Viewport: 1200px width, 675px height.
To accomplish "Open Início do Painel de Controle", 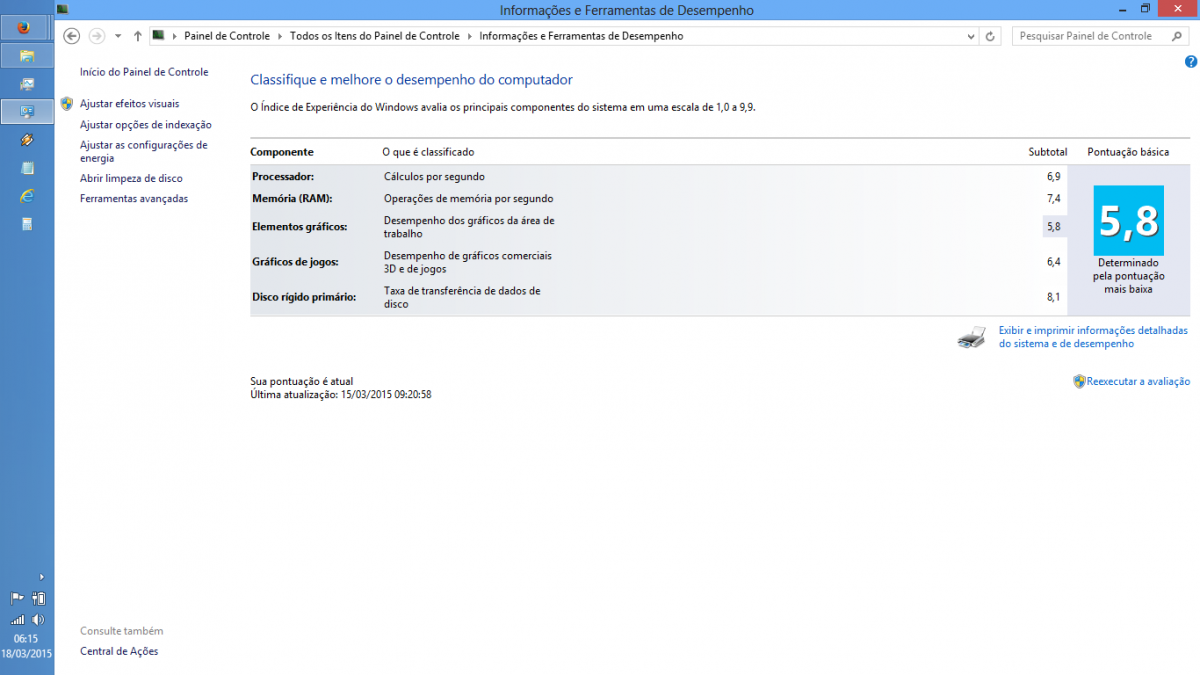I will point(144,72).
